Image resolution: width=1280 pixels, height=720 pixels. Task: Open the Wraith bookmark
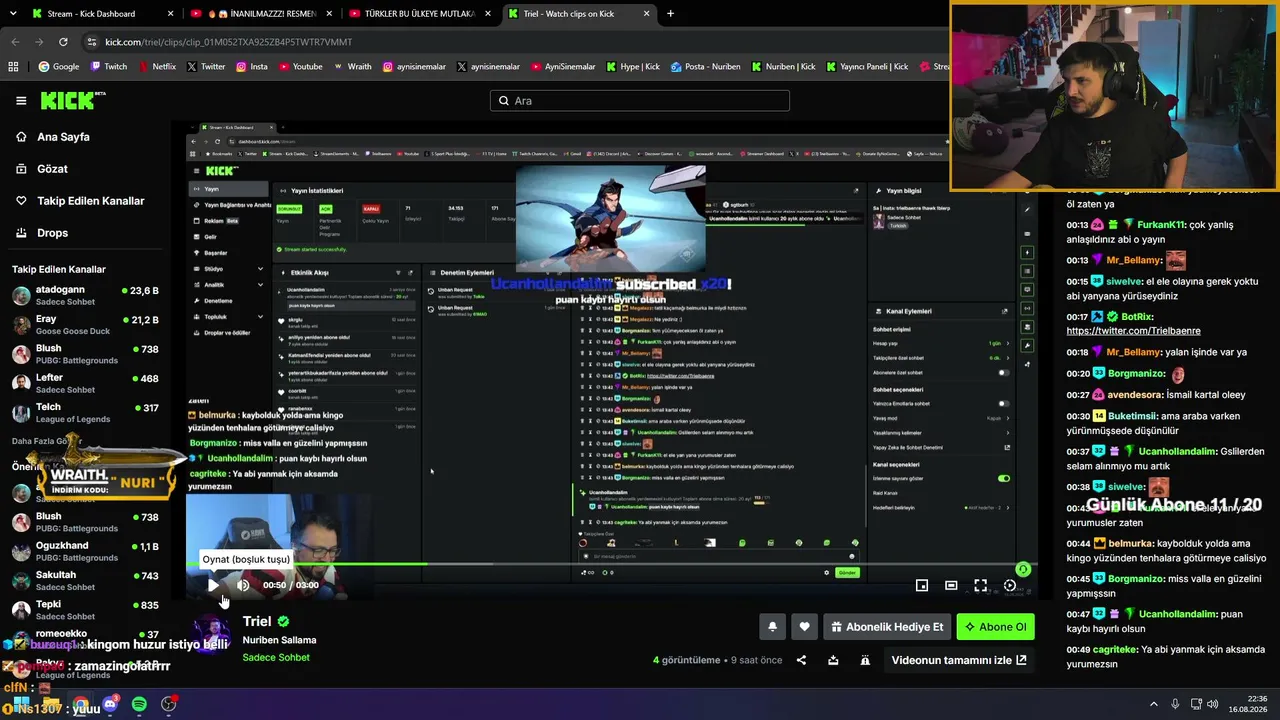click(352, 67)
